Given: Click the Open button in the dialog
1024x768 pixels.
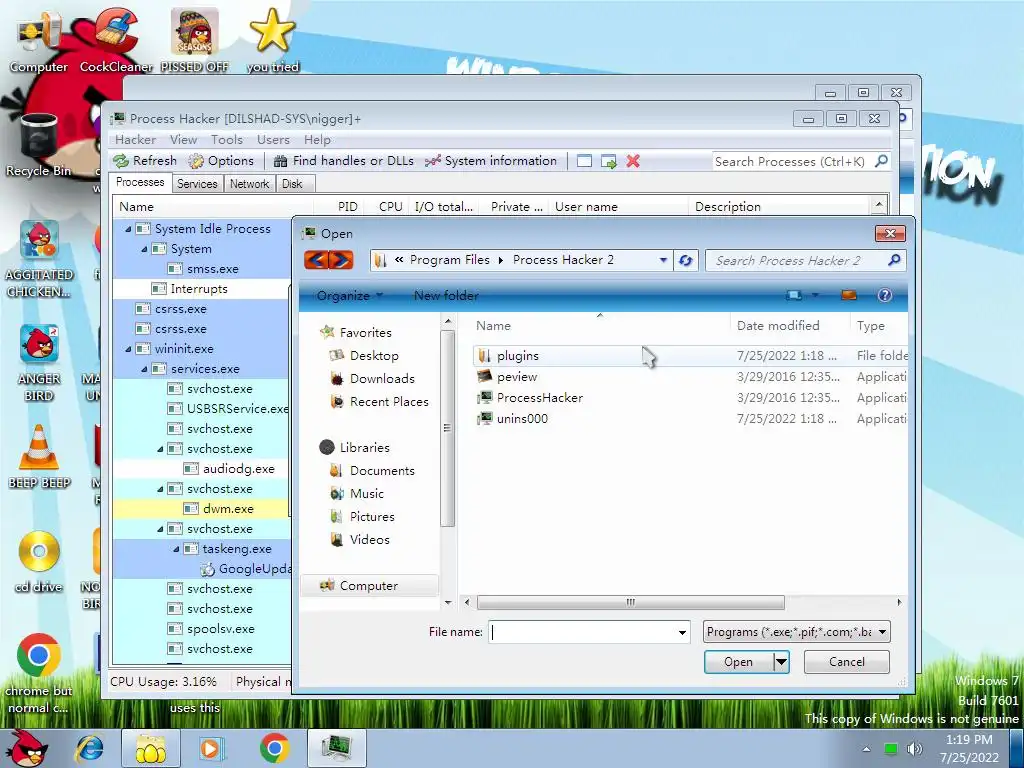Looking at the screenshot, I should point(739,662).
